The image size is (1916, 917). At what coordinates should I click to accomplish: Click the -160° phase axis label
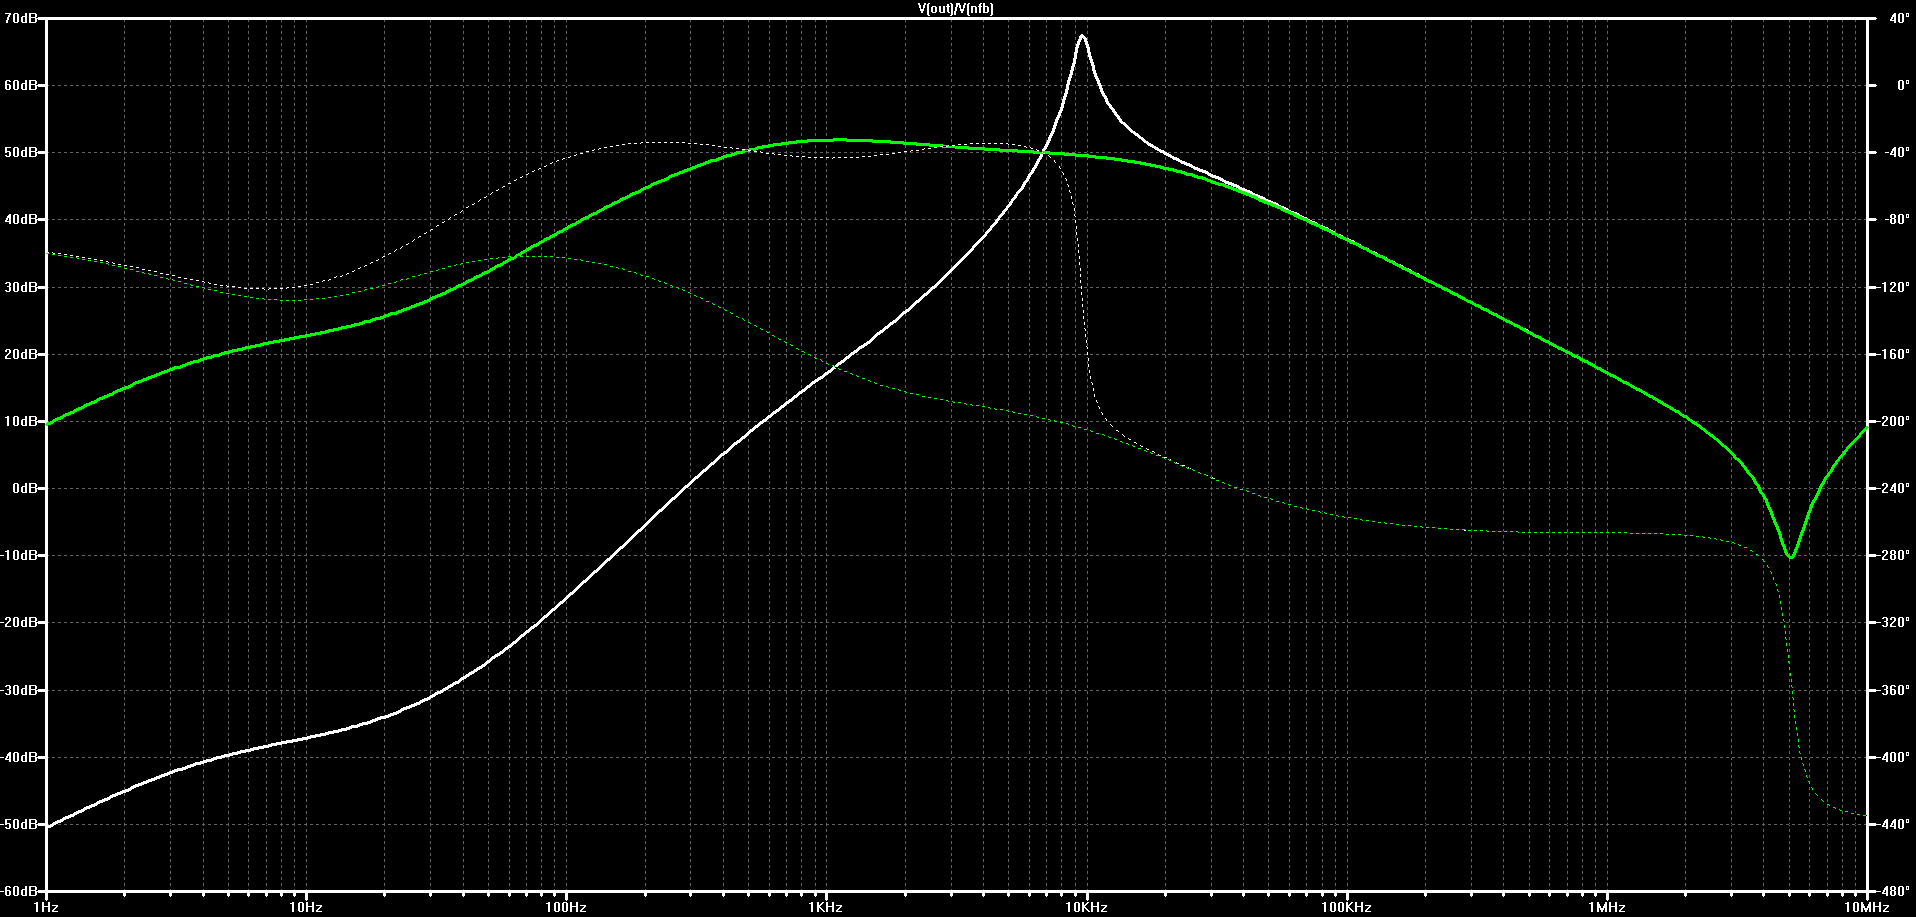(x=1894, y=354)
